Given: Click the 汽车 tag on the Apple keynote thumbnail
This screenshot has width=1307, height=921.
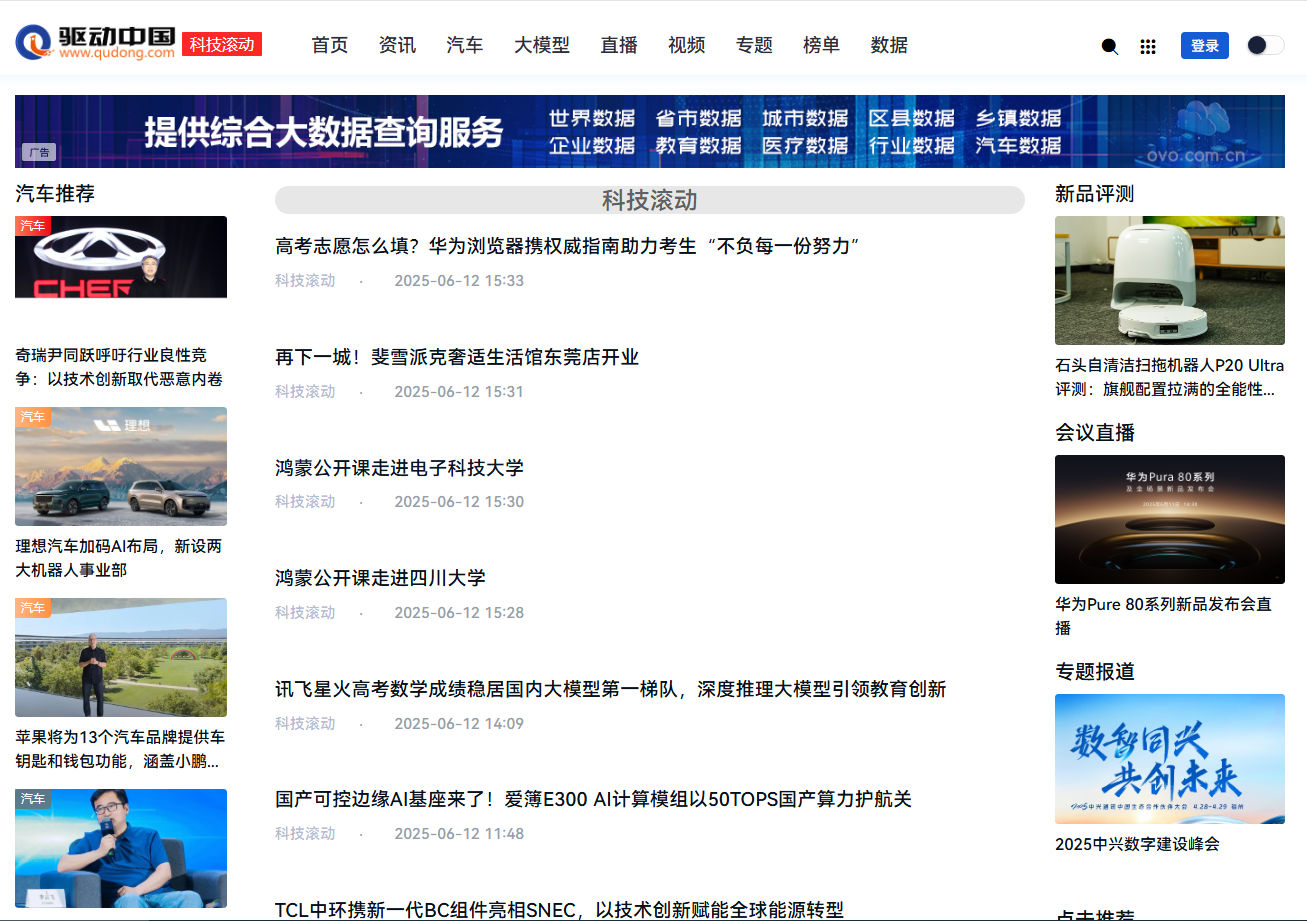Looking at the screenshot, I should (x=31, y=607).
